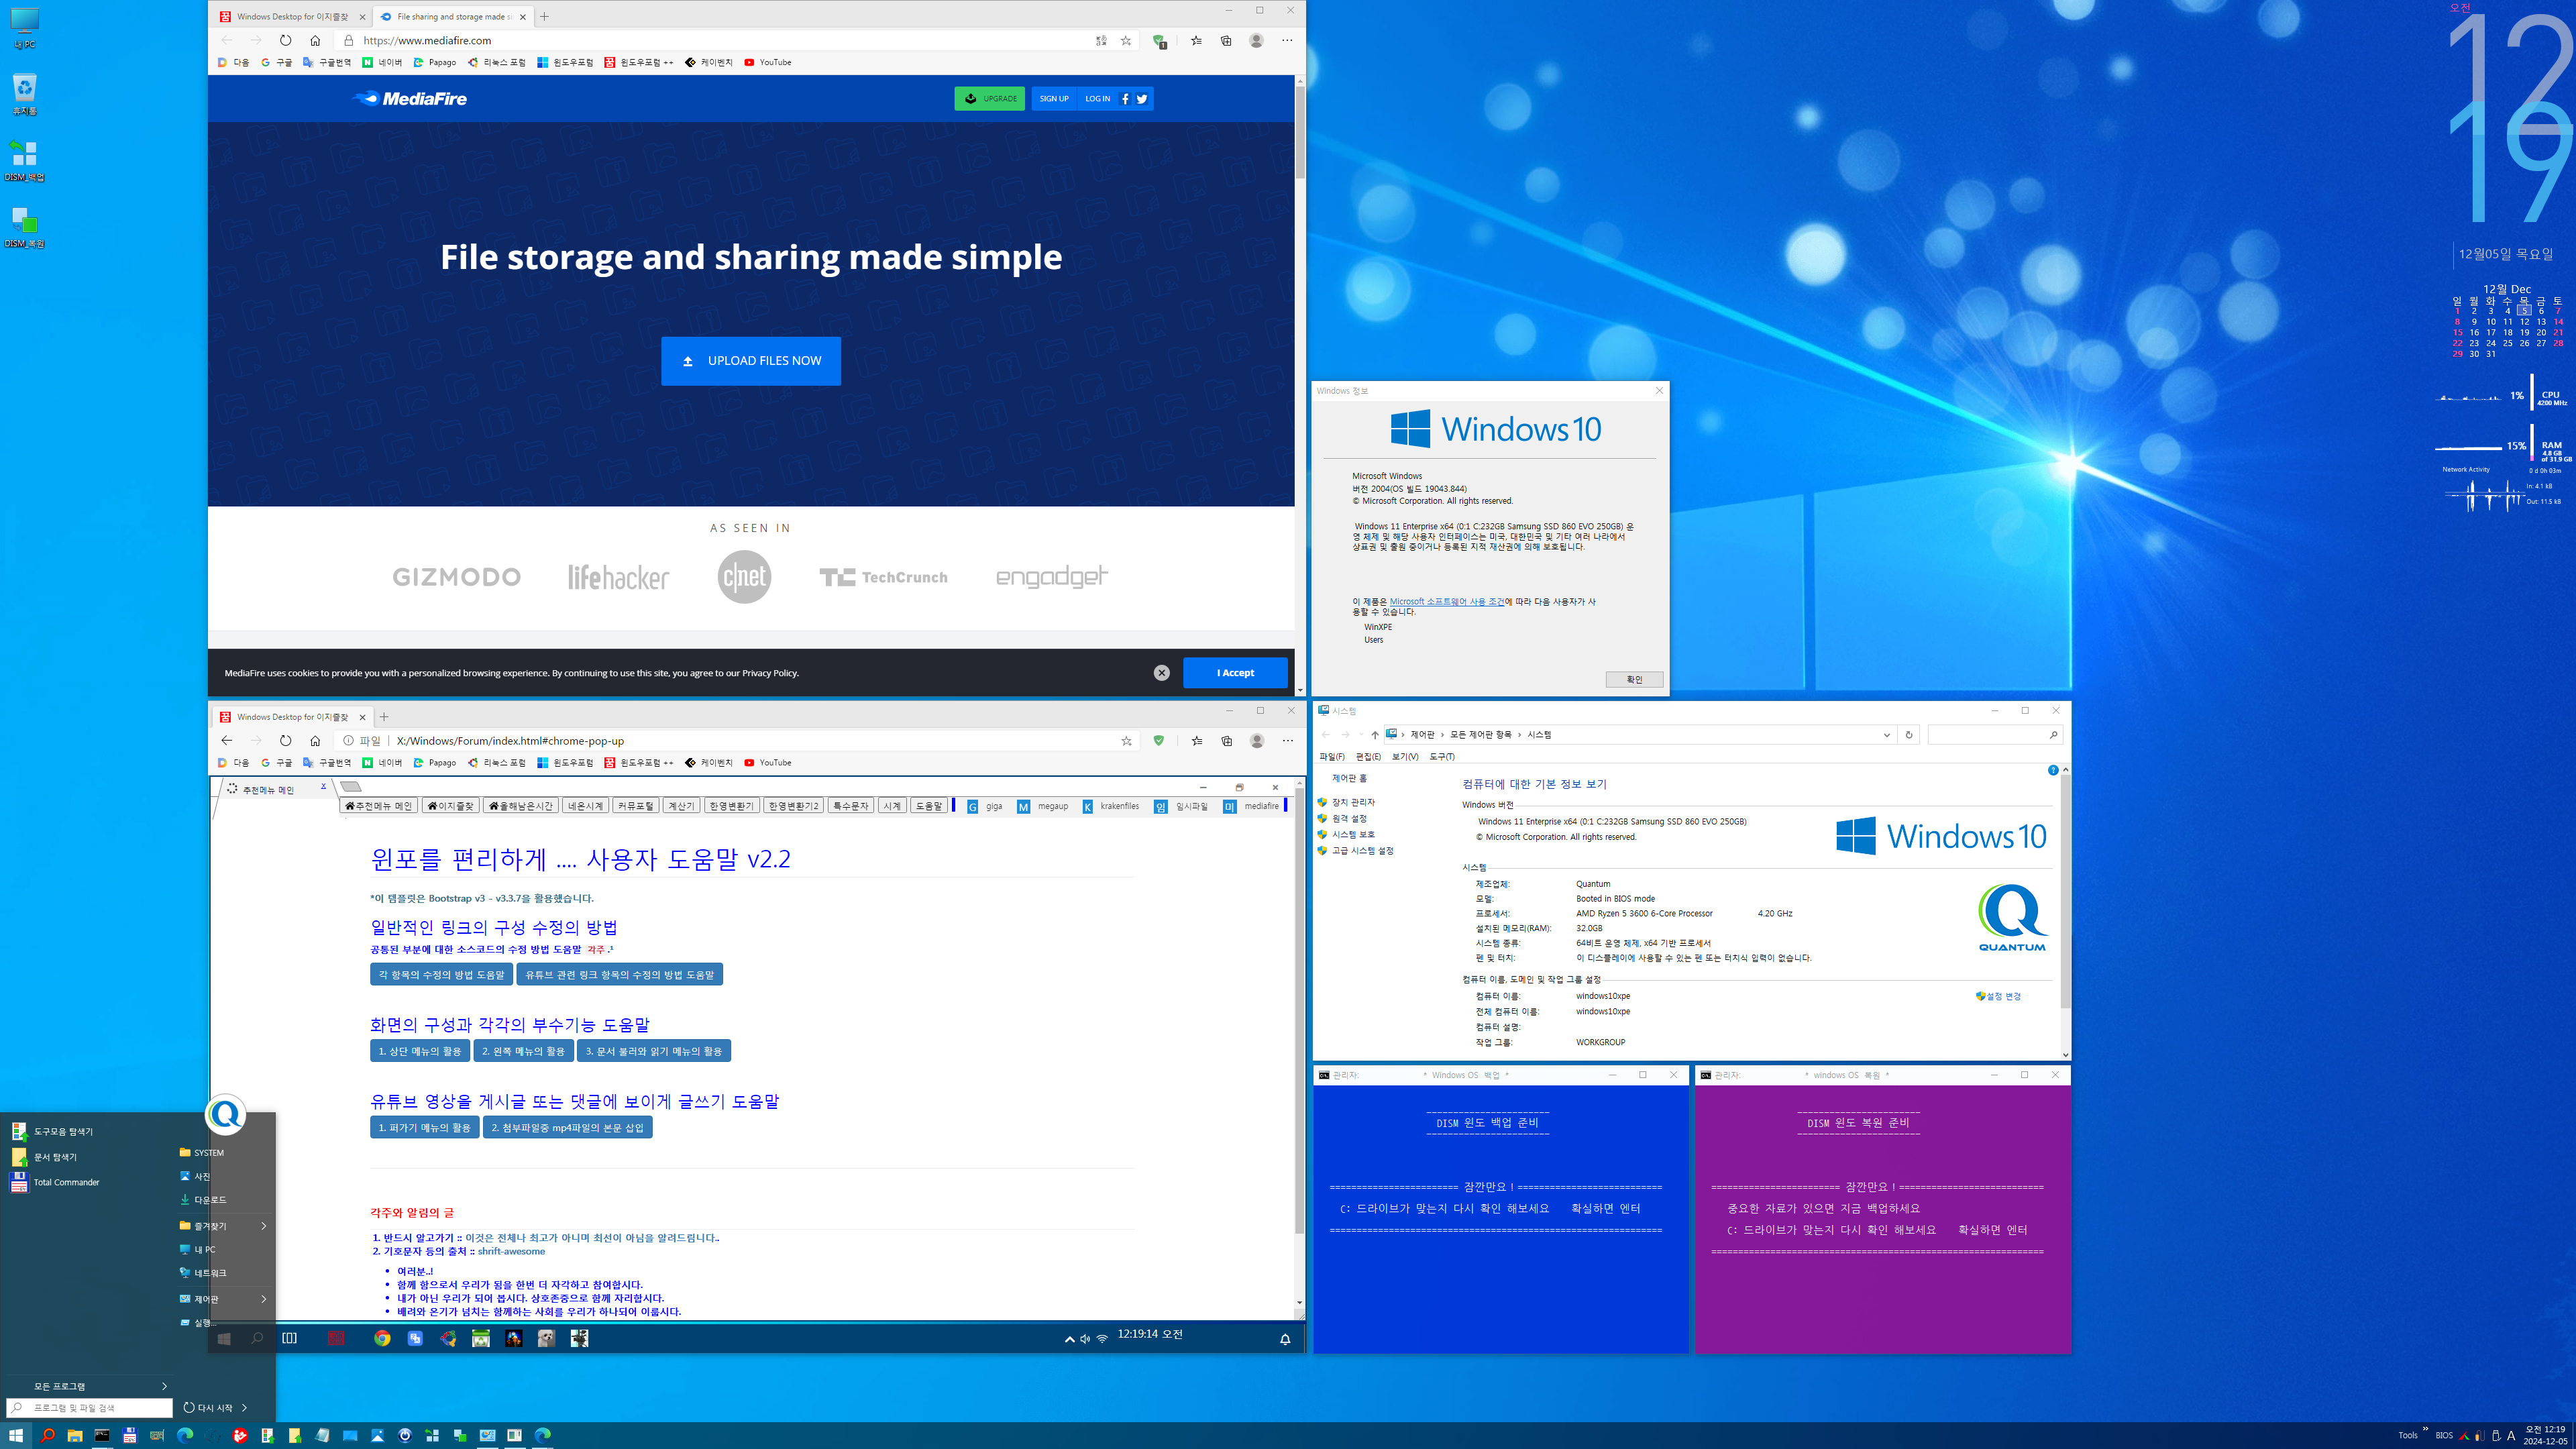
Task: Click the 특수문자 button in the forum page toolbar
Action: pyautogui.click(x=850, y=806)
